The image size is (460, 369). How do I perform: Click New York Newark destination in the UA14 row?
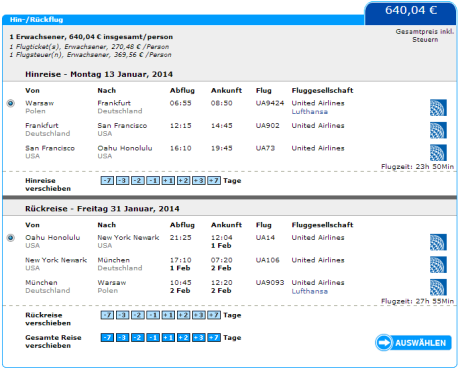[x=128, y=238]
